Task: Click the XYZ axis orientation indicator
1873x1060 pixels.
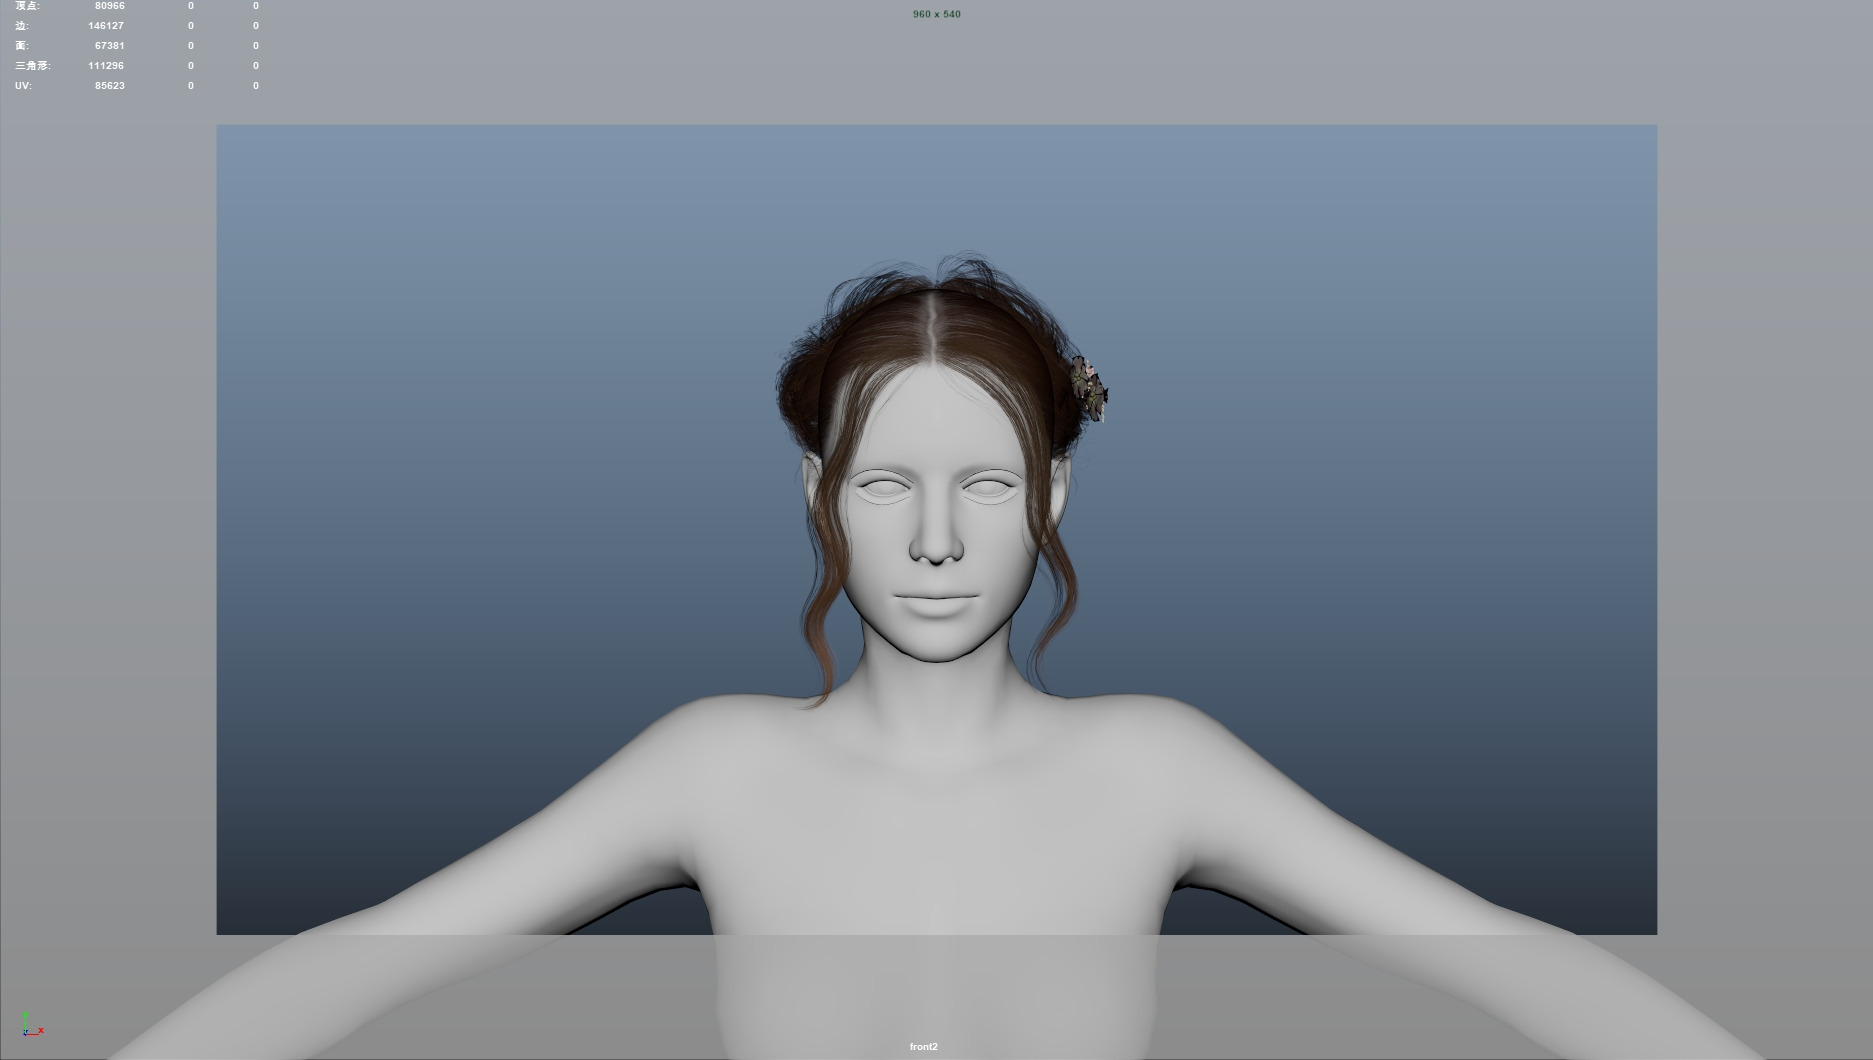Action: pyautogui.click(x=32, y=1025)
